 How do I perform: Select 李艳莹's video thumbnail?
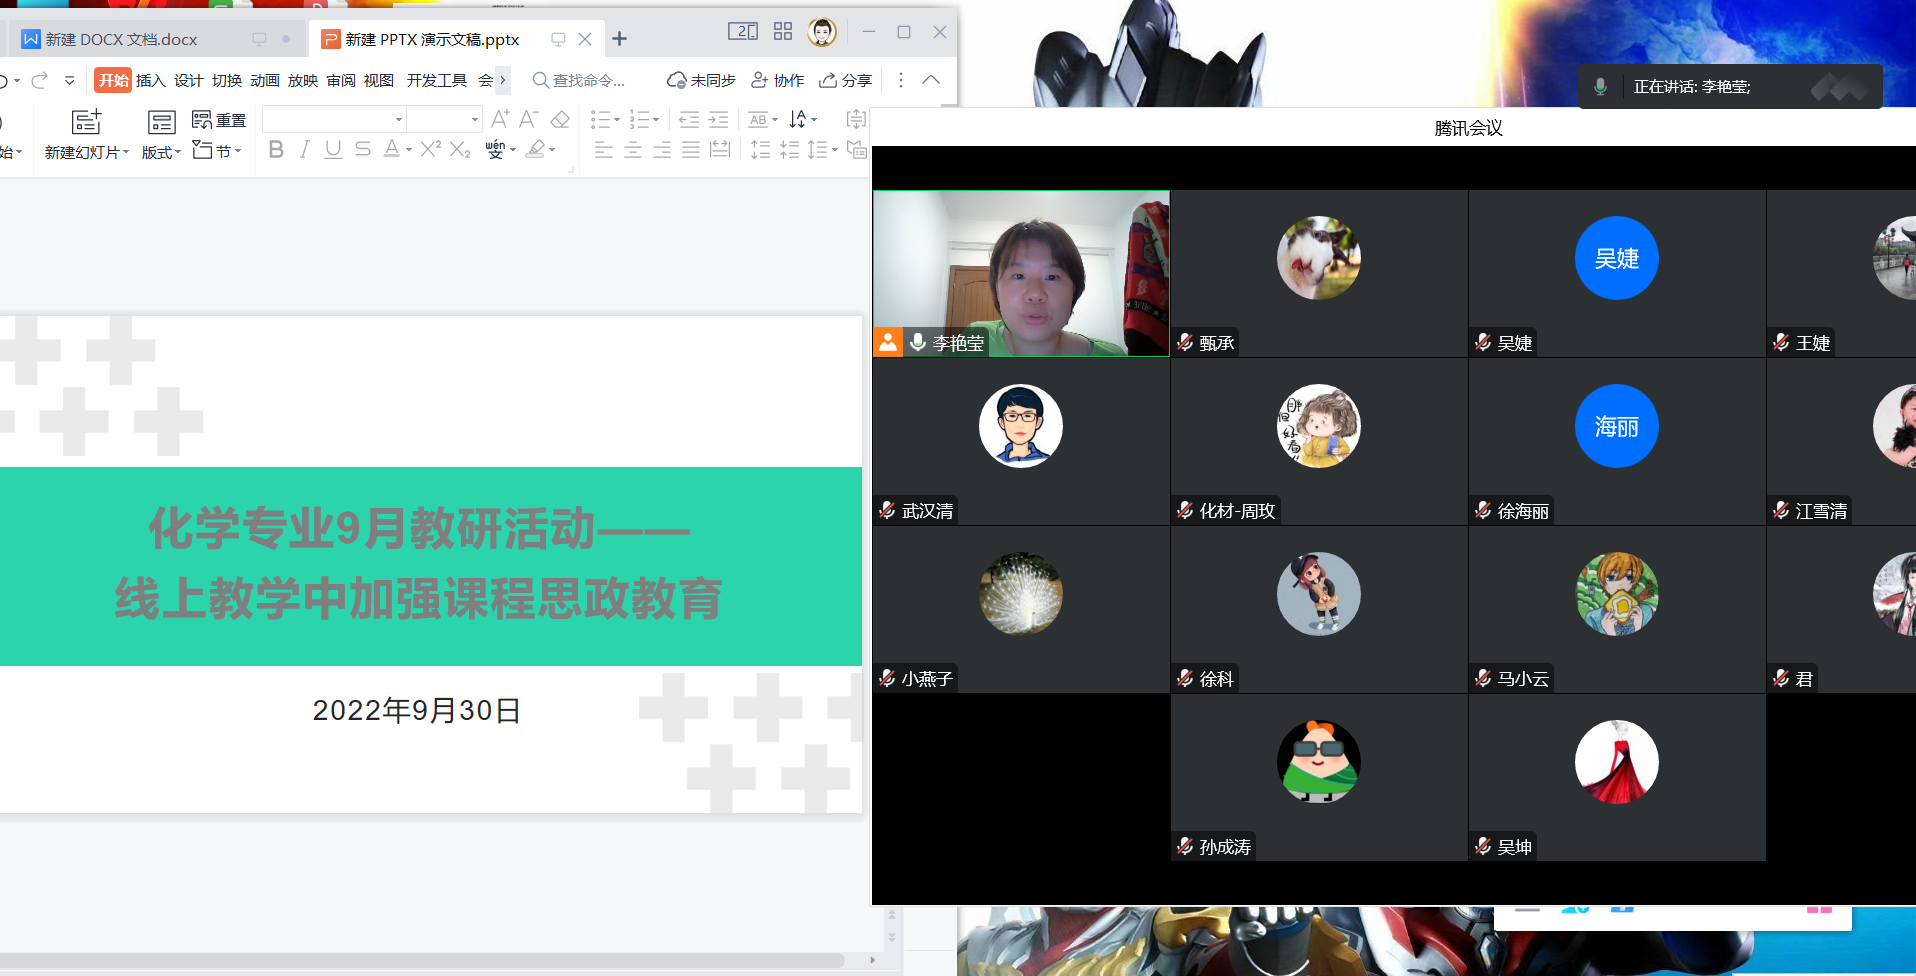pos(1020,270)
